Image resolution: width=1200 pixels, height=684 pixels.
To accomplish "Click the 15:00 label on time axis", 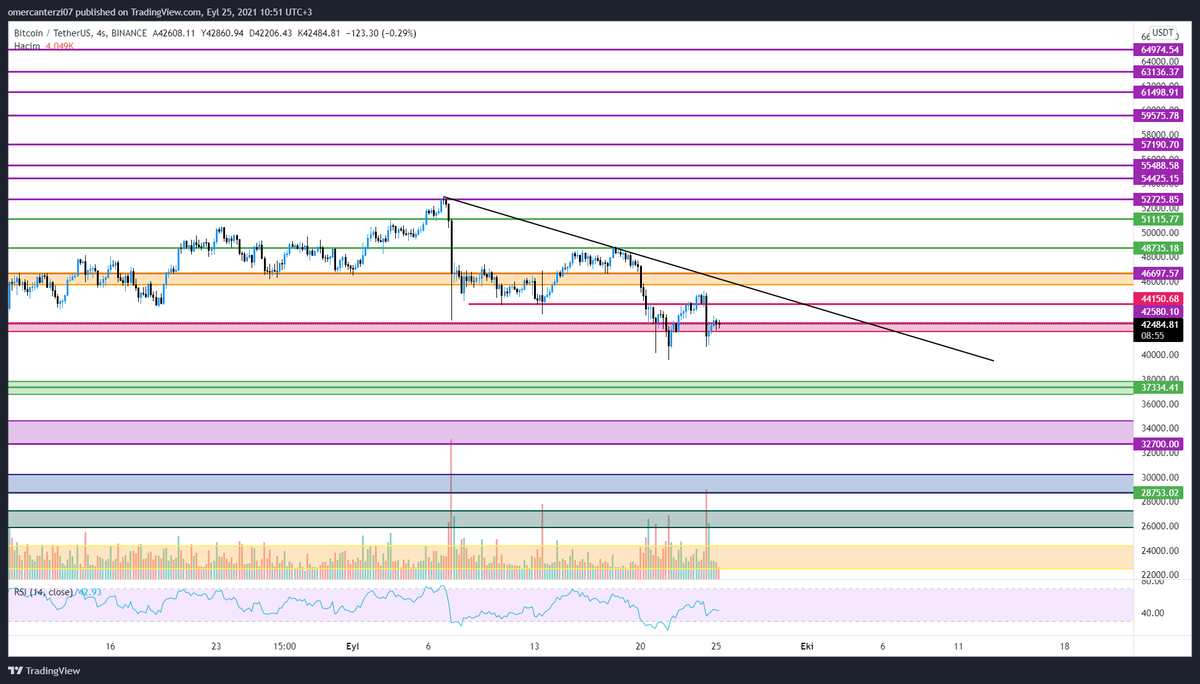I will tap(284, 647).
